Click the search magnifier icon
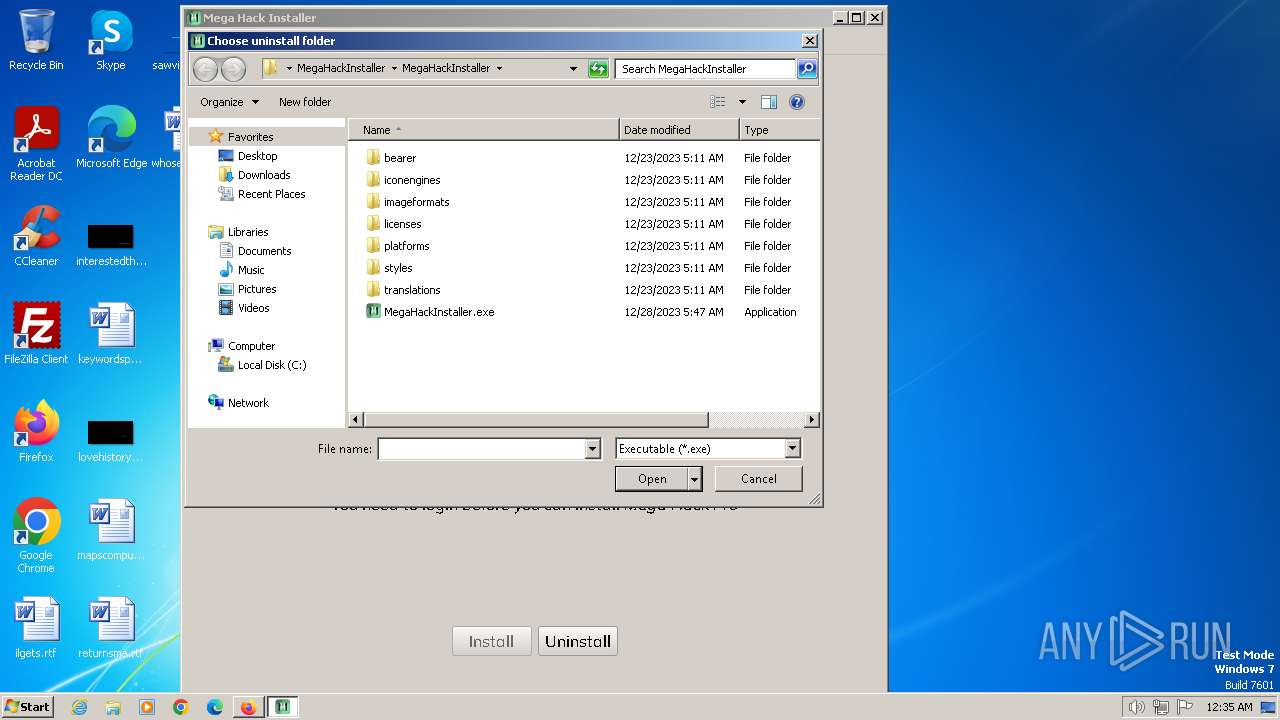Image resolution: width=1280 pixels, height=720 pixels. pyautogui.click(x=807, y=69)
